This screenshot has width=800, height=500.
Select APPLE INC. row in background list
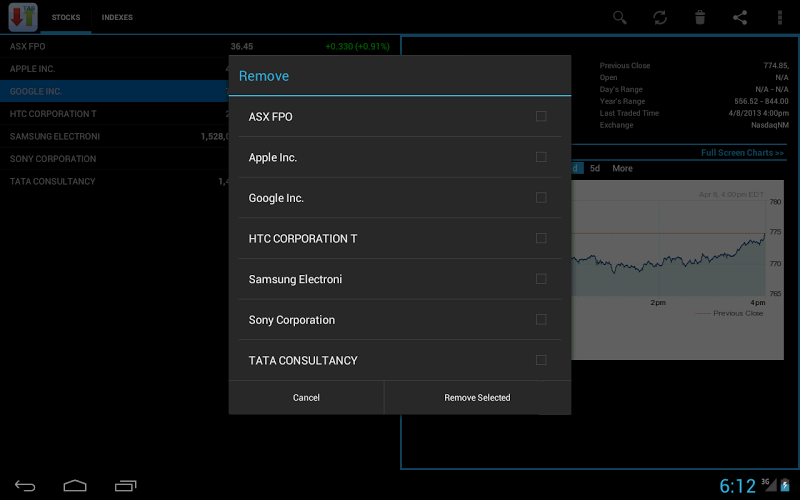[114, 69]
